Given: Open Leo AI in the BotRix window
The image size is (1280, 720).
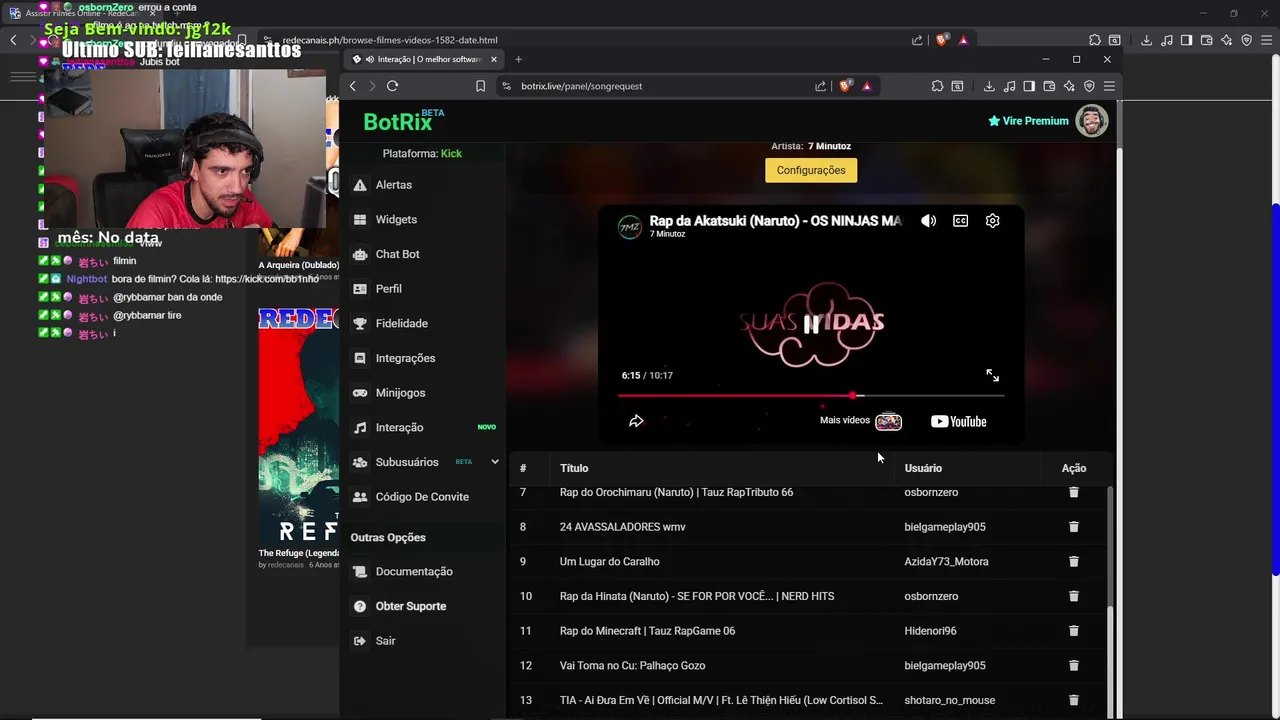Looking at the screenshot, I should (x=1069, y=86).
